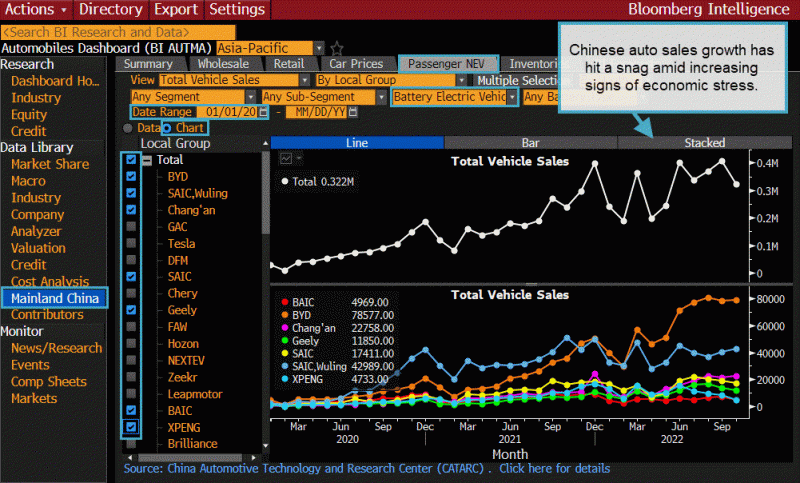800x483 pixels.
Task: Click the Search BI Research and Data field
Action: coord(118,32)
